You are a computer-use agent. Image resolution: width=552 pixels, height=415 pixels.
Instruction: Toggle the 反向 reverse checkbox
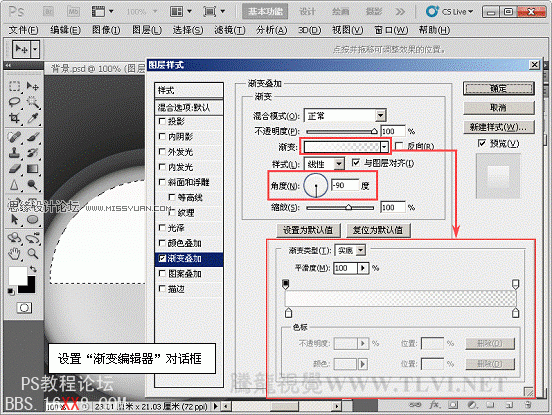coord(399,146)
